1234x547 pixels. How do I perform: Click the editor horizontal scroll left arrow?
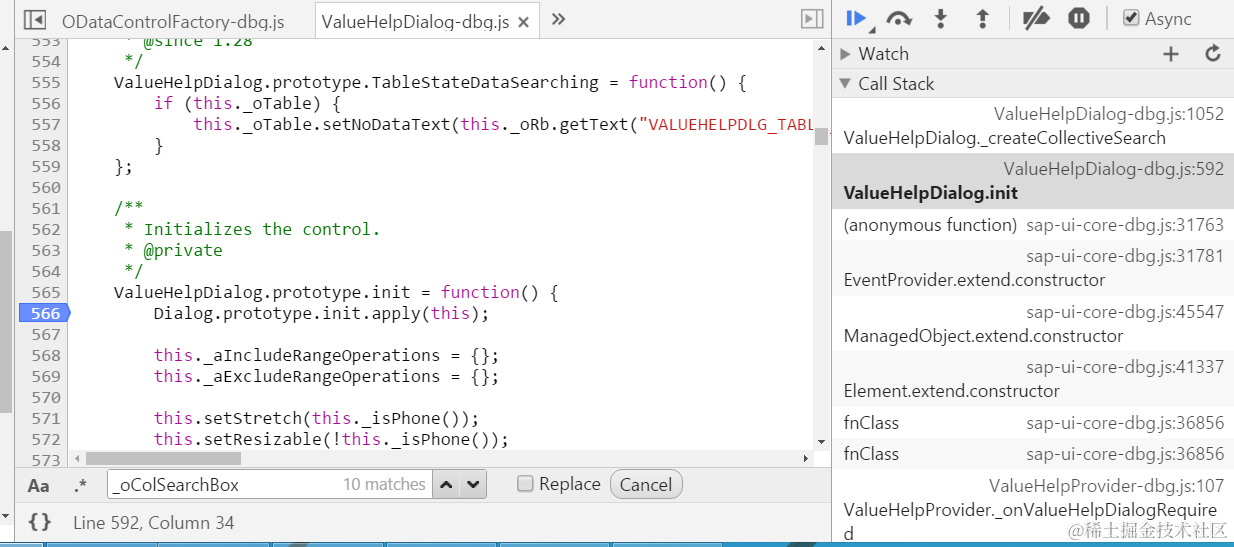[76, 458]
